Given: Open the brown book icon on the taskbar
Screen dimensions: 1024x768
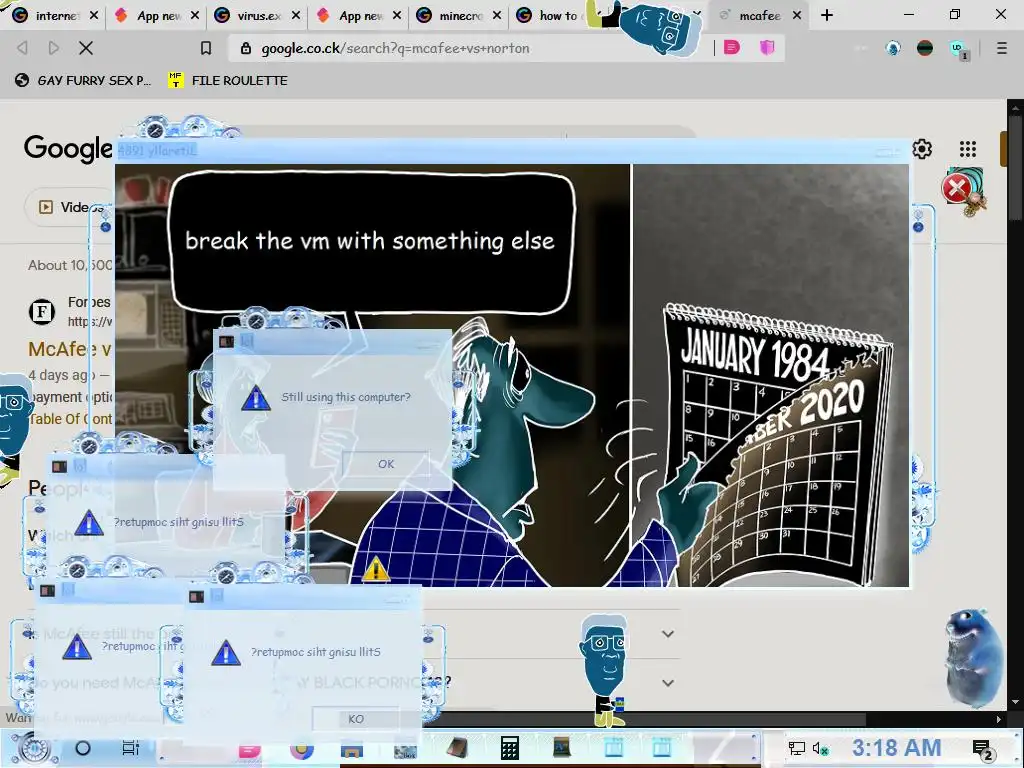Looking at the screenshot, I should (458, 748).
